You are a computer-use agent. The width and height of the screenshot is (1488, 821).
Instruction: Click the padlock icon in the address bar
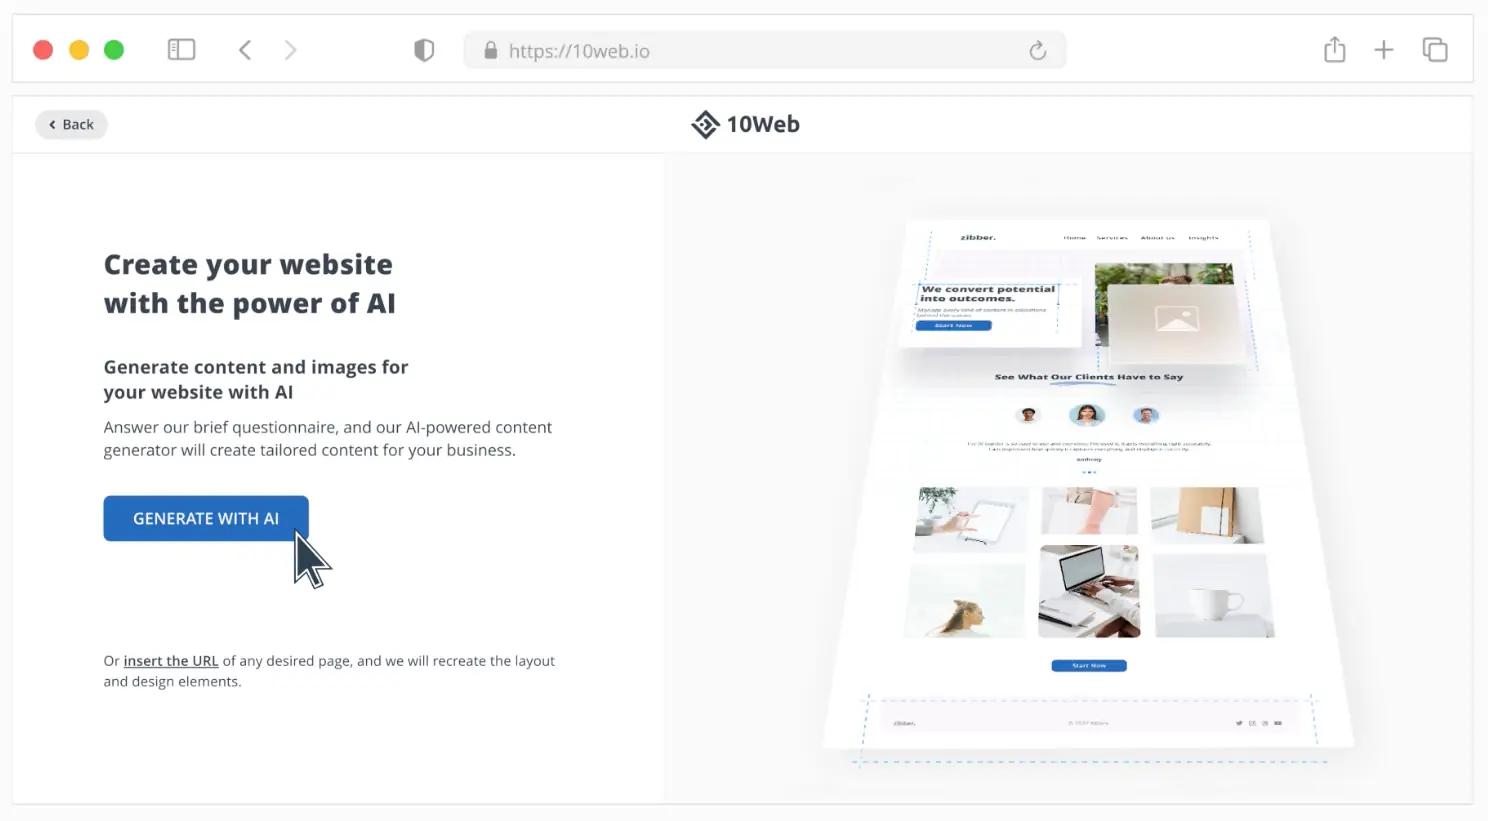(x=490, y=50)
